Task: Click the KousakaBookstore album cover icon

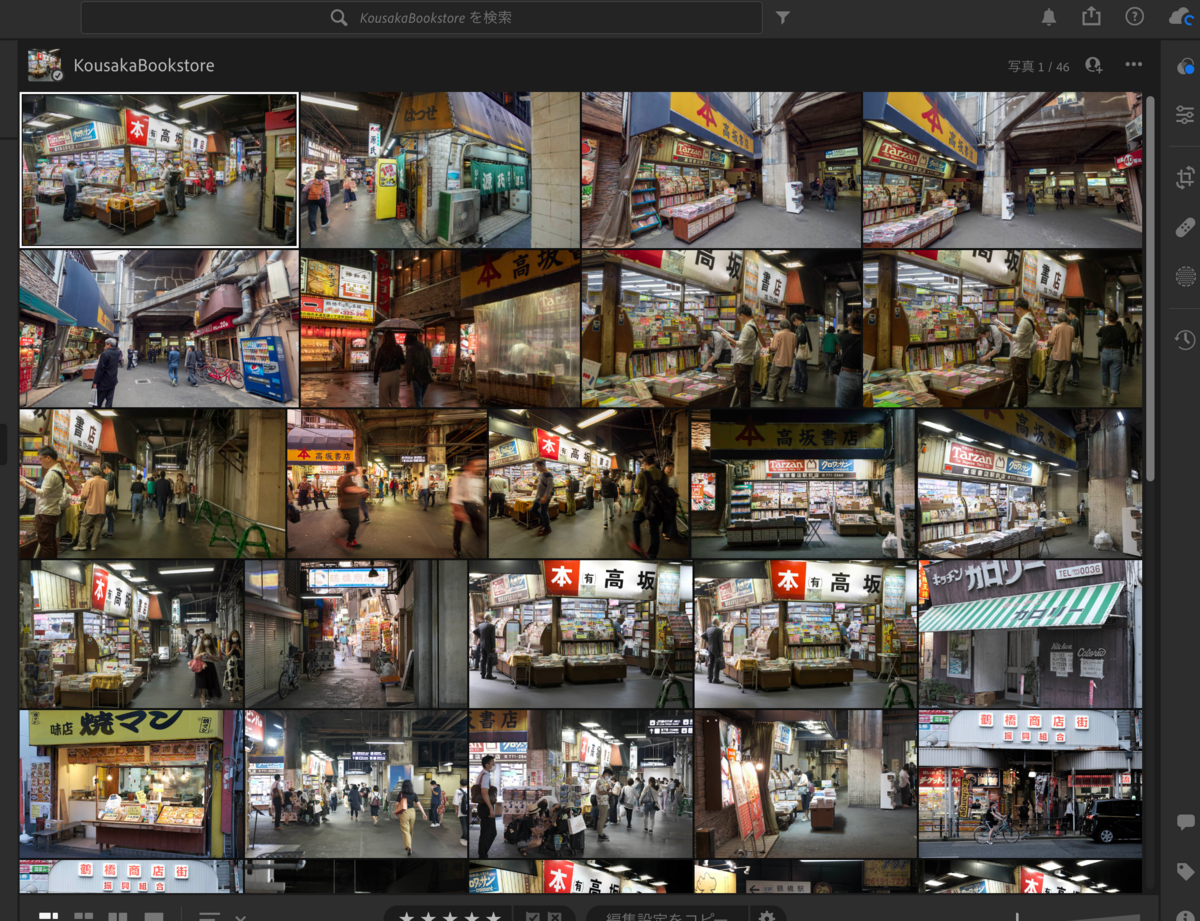Action: click(x=45, y=65)
